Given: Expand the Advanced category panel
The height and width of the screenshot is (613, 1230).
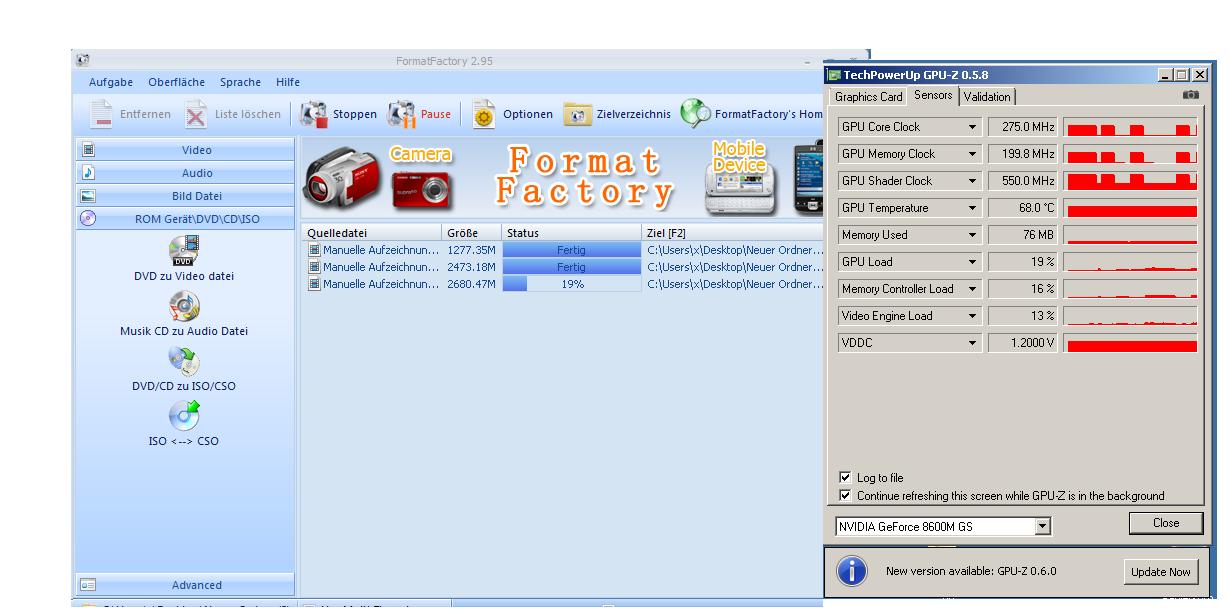Looking at the screenshot, I should (x=185, y=585).
